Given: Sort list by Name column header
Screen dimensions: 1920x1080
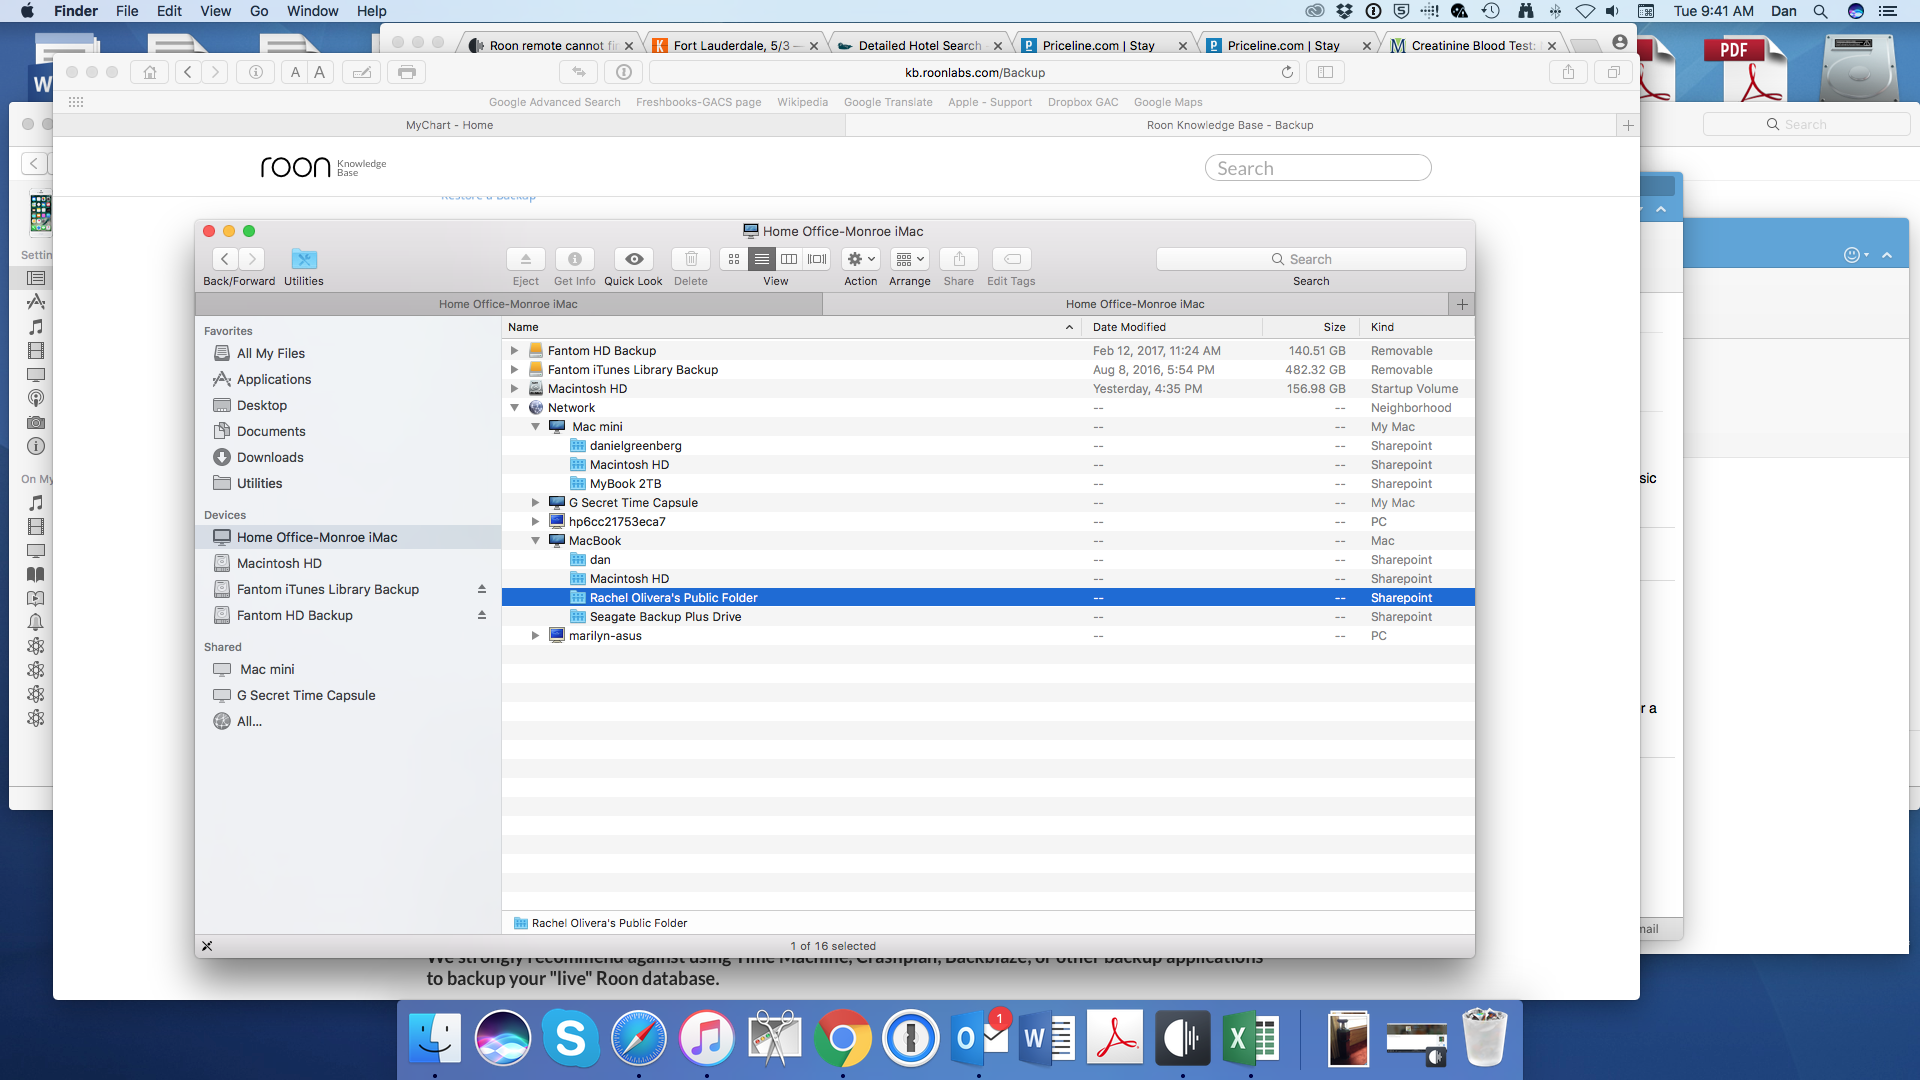Looking at the screenshot, I should coord(791,327).
